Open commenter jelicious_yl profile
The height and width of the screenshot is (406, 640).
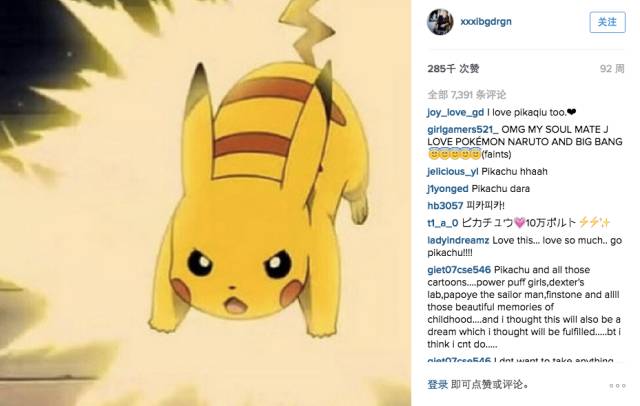point(453,172)
